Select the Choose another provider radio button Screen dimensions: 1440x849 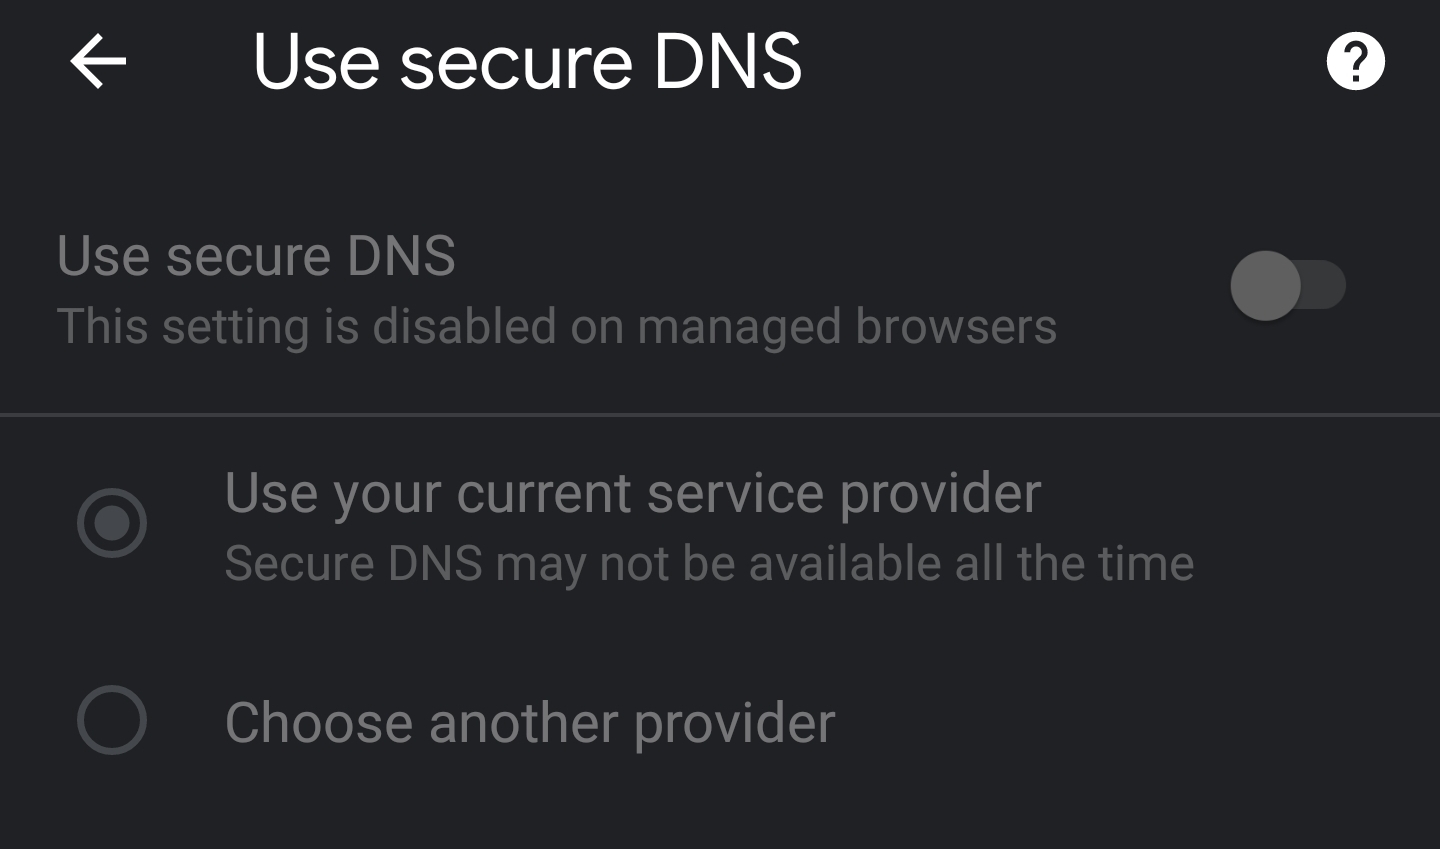(112, 720)
